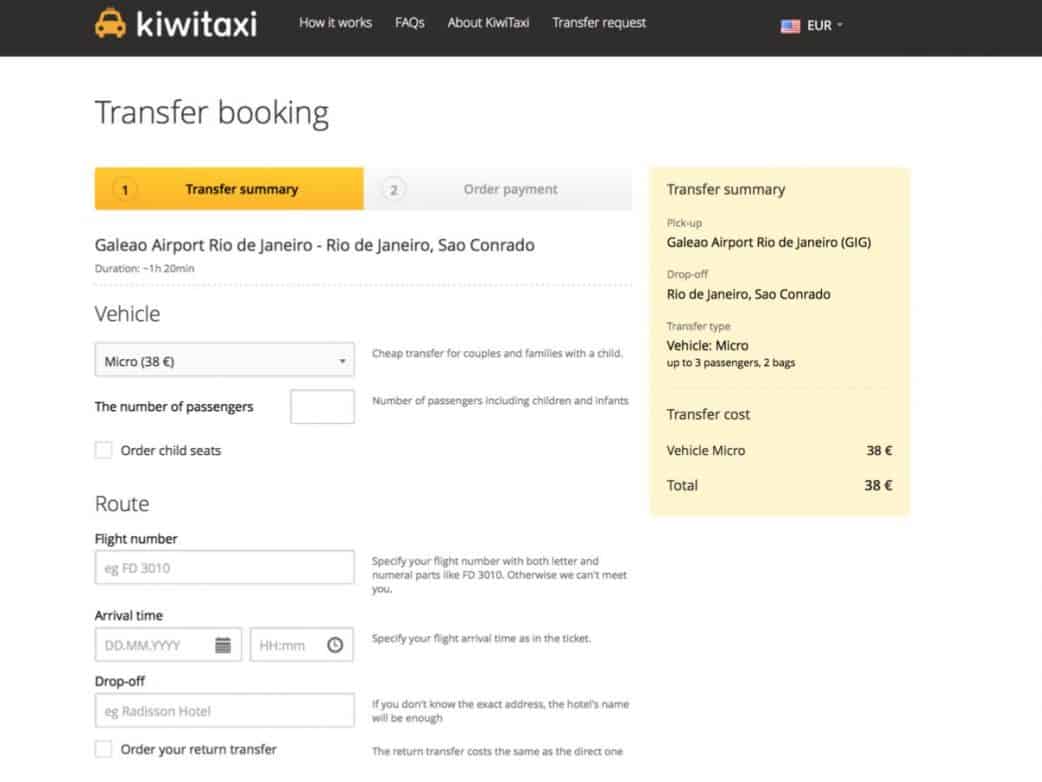
Task: Tick the Order your return transfer checkbox
Action: pos(104,749)
